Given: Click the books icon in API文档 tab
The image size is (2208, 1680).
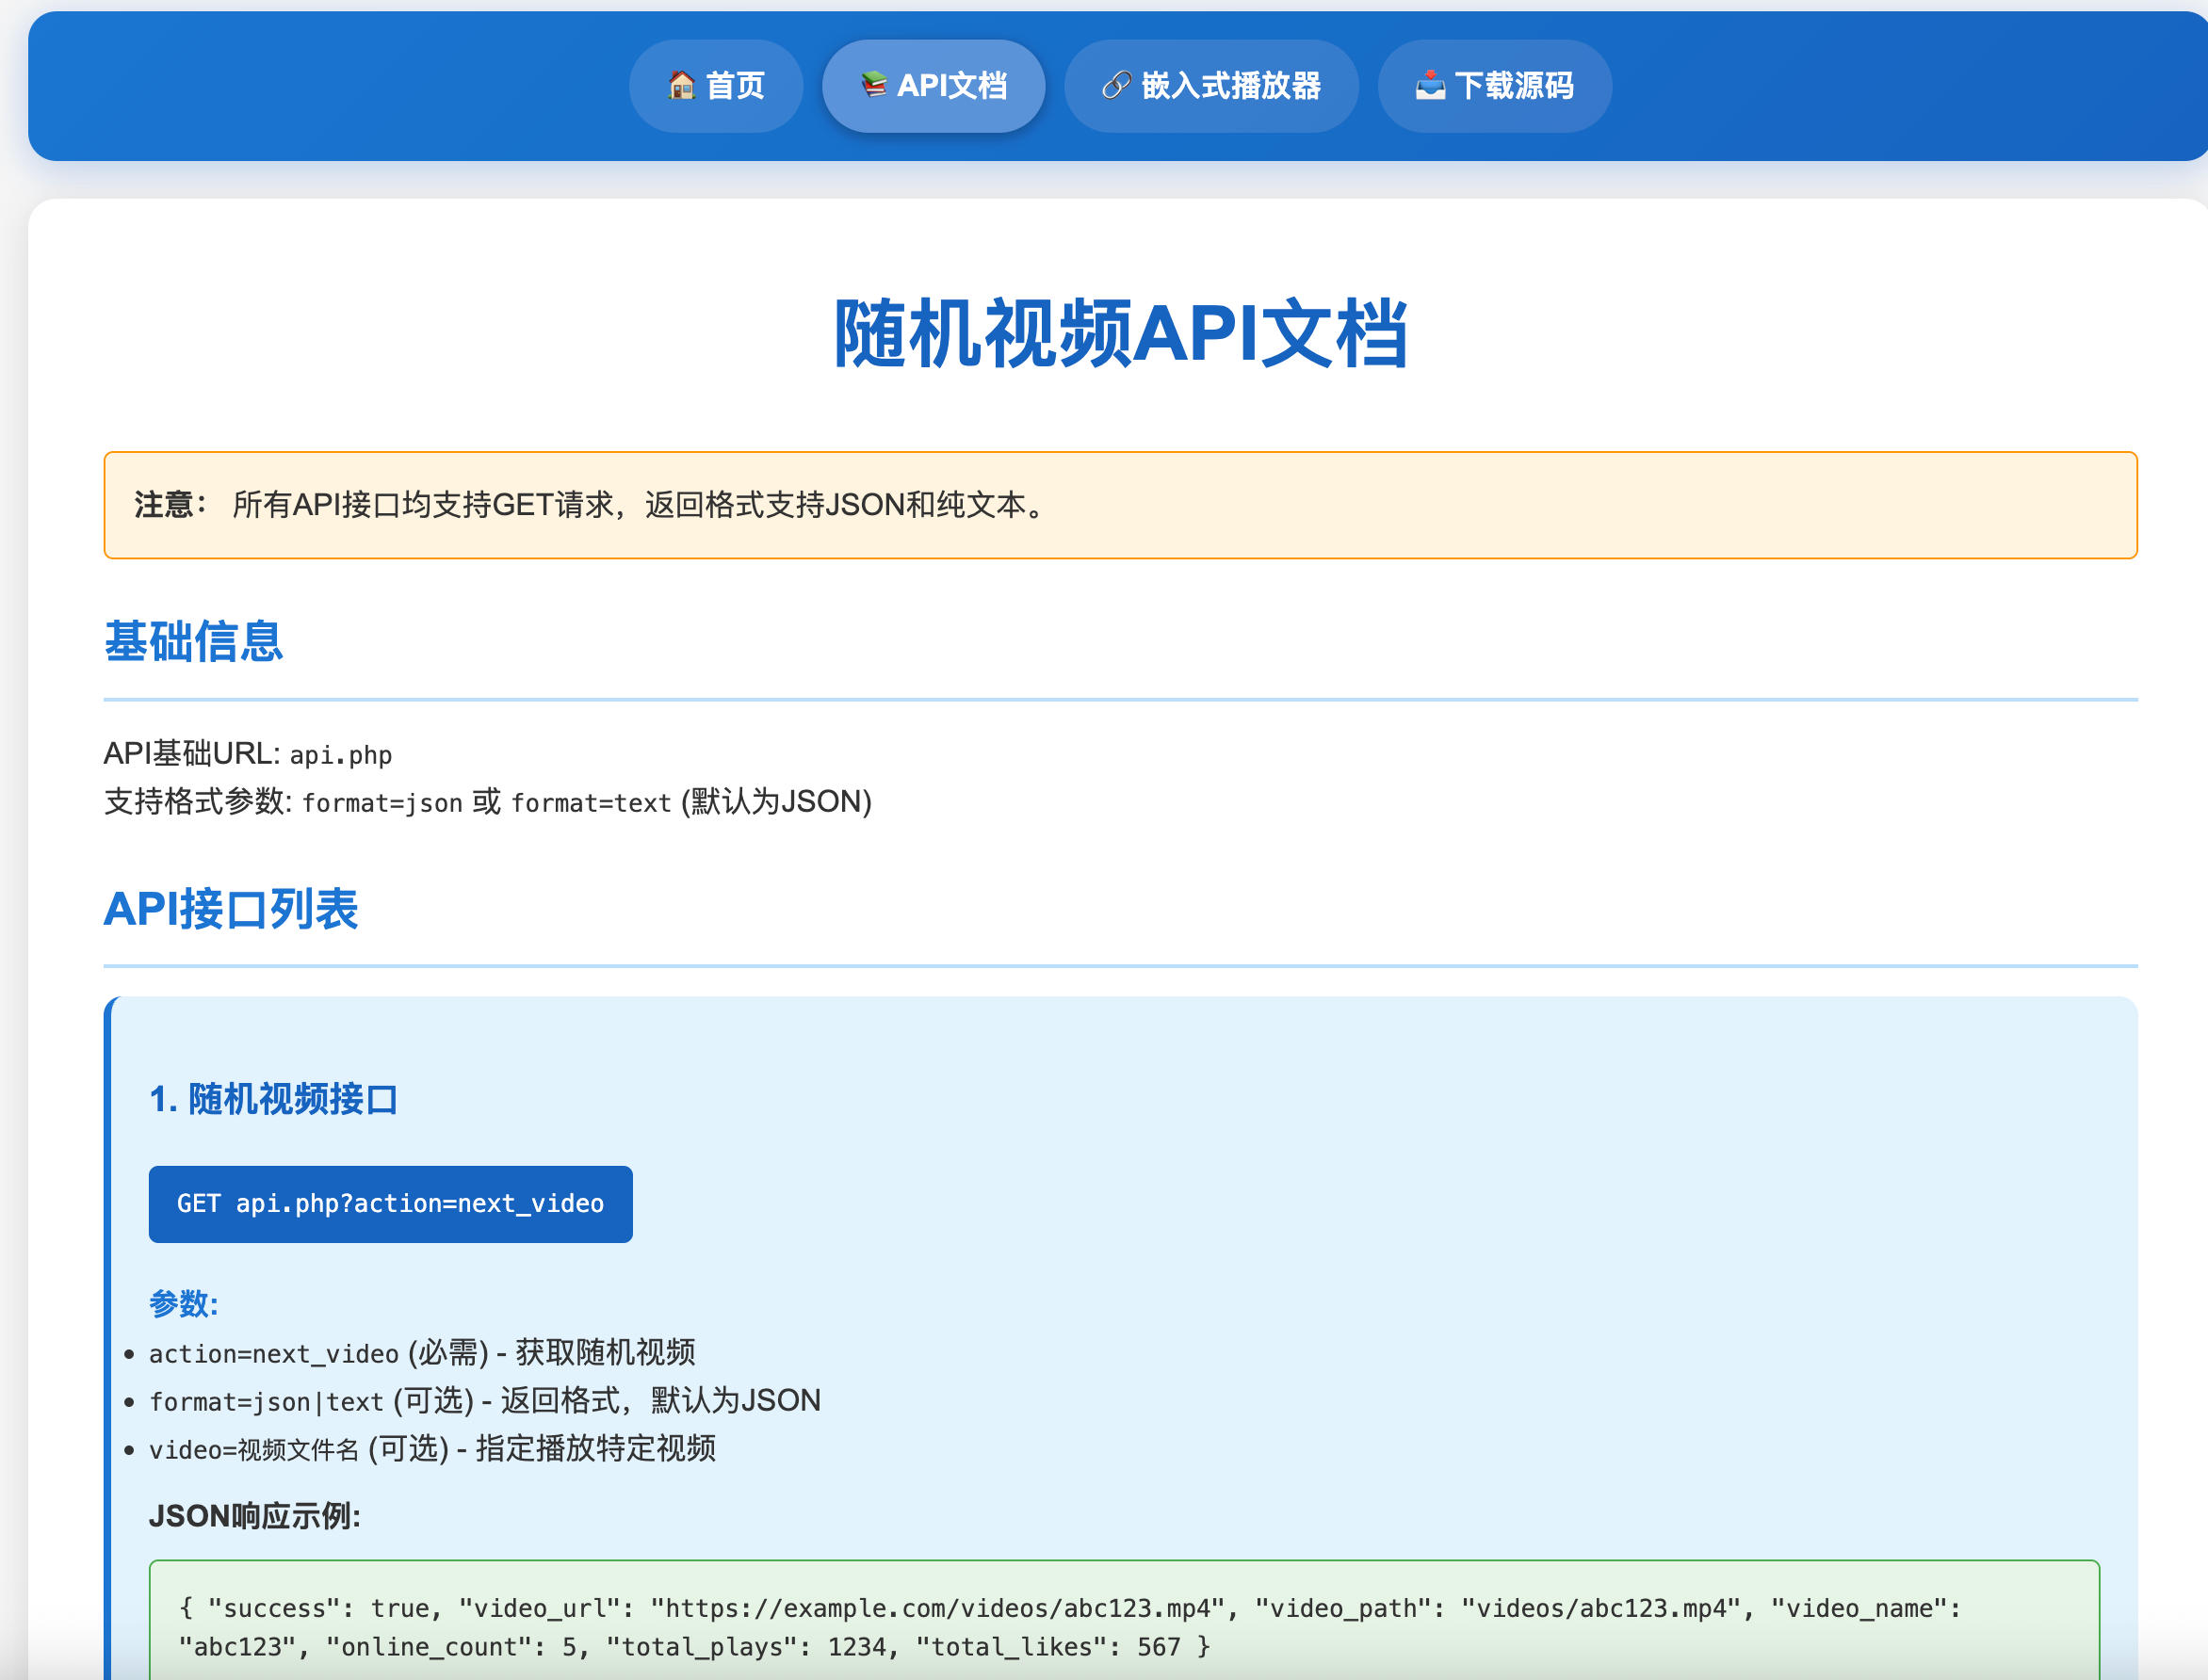Looking at the screenshot, I should pyautogui.click(x=874, y=86).
